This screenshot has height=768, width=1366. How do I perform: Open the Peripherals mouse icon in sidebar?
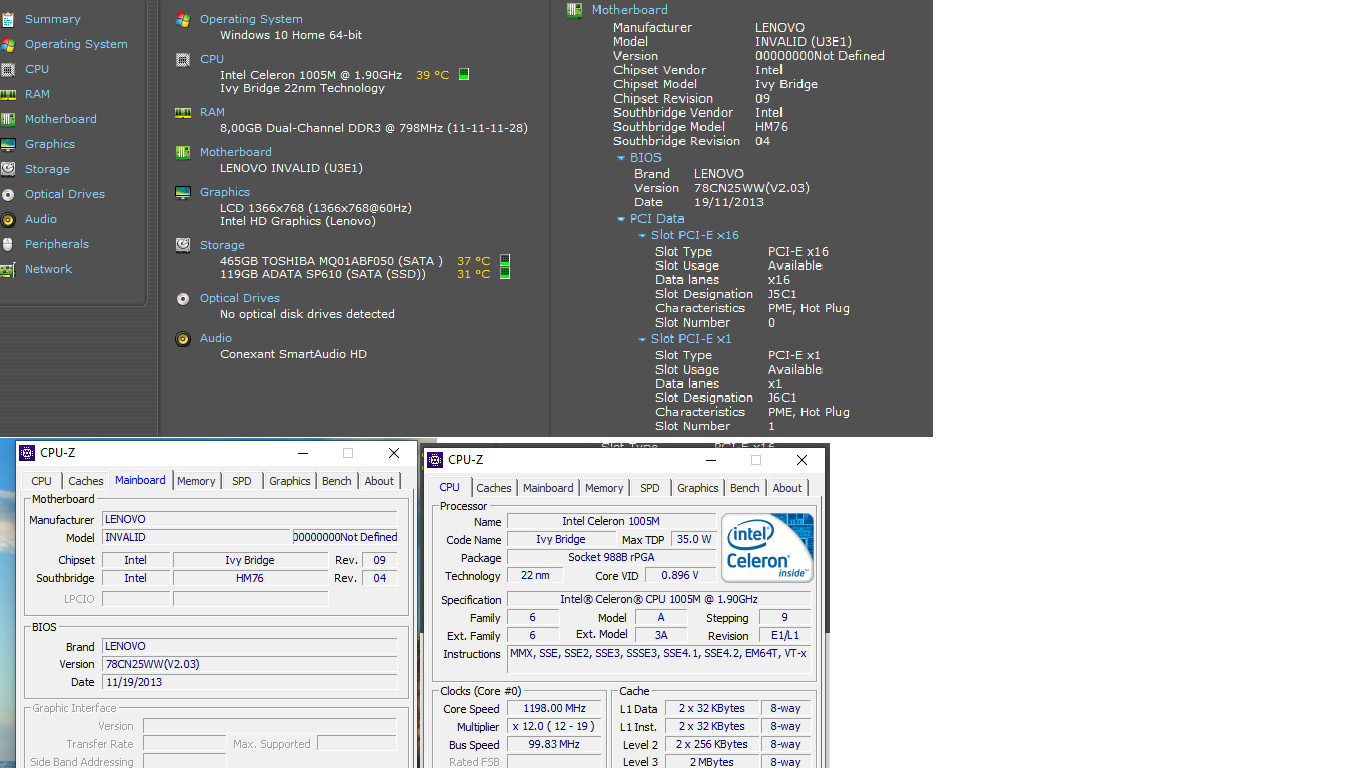pos(8,244)
